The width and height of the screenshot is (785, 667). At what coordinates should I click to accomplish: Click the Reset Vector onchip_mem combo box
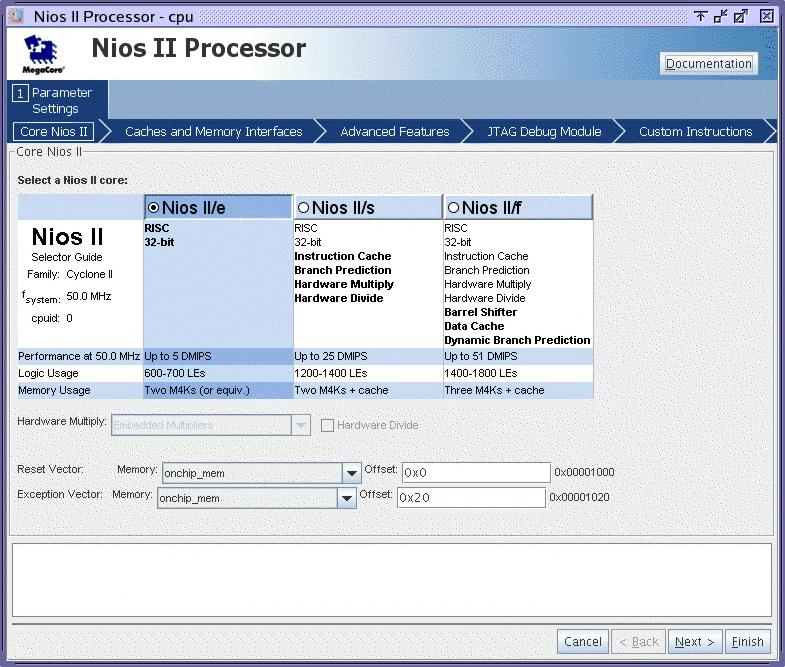point(261,473)
